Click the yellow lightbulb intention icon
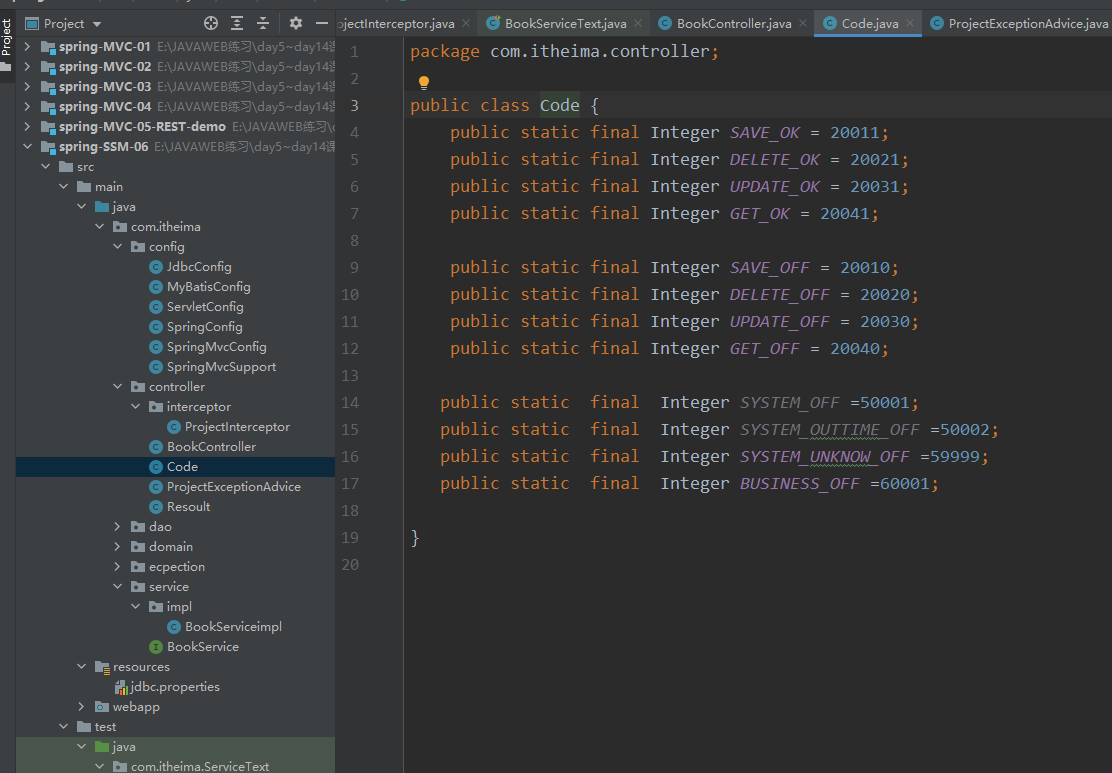Viewport: 1112px width, 773px height. click(x=423, y=82)
